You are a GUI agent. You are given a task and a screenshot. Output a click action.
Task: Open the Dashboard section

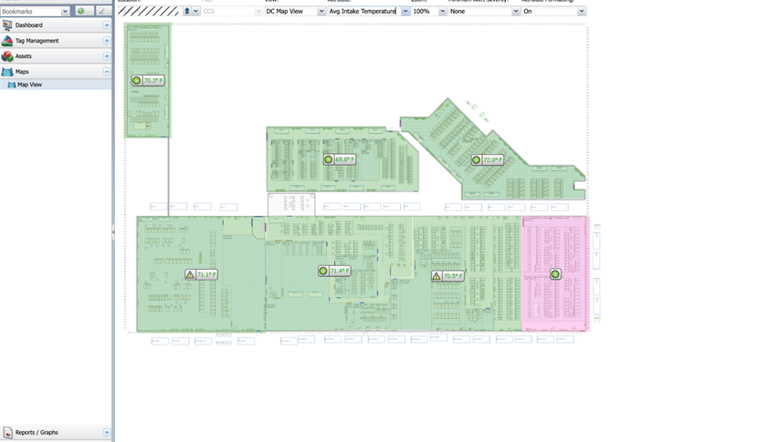(x=56, y=25)
